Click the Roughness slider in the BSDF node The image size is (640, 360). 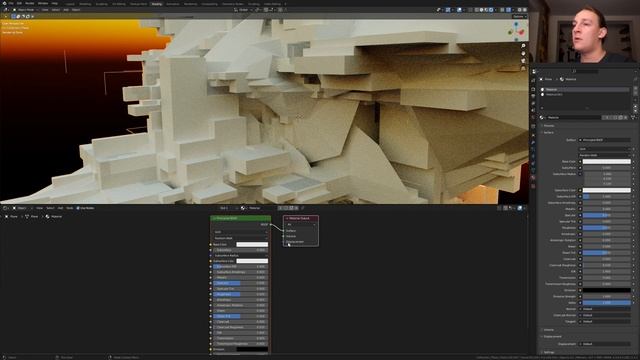point(240,294)
